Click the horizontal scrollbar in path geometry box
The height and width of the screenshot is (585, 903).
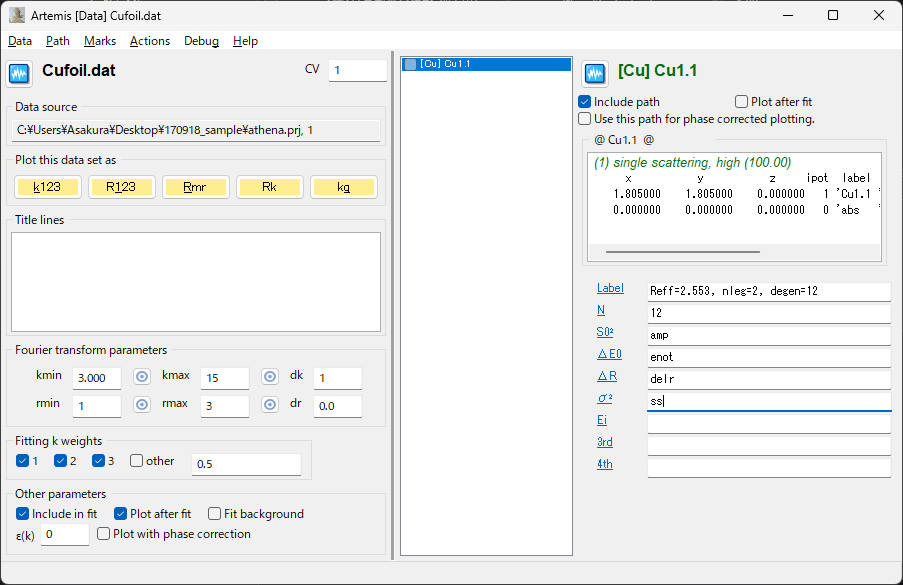[x=682, y=252]
